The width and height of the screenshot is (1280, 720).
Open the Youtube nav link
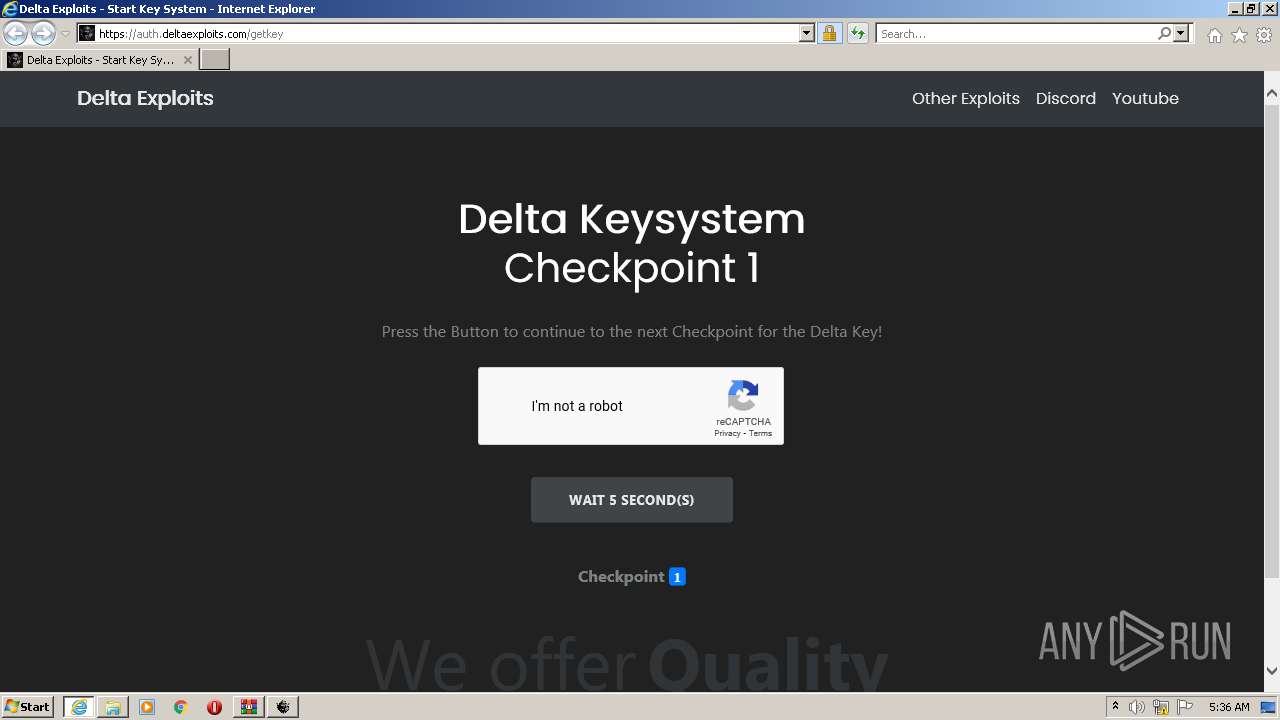tap(1145, 98)
